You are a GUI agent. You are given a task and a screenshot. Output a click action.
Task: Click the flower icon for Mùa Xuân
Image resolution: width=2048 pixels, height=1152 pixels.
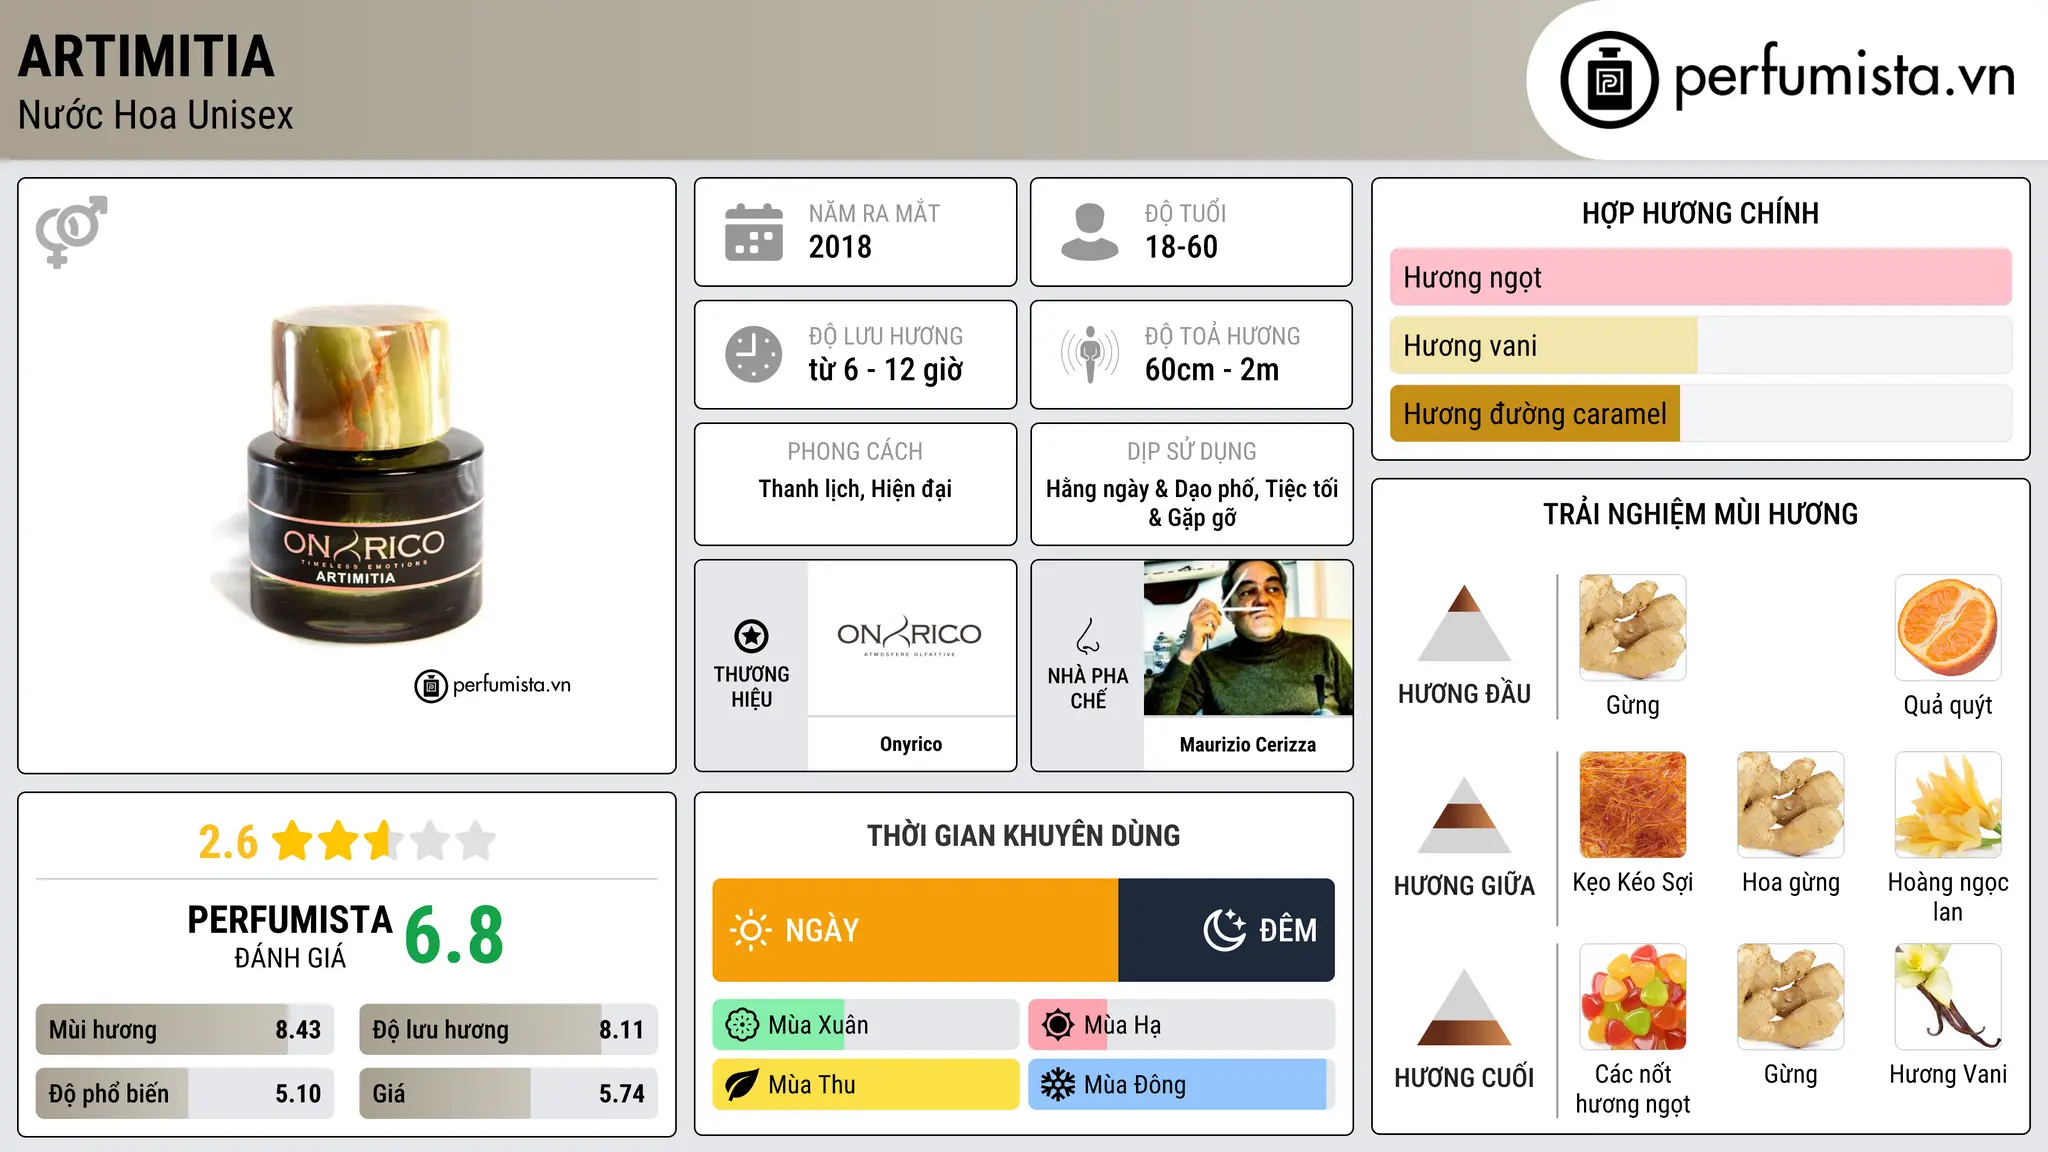coord(742,1025)
